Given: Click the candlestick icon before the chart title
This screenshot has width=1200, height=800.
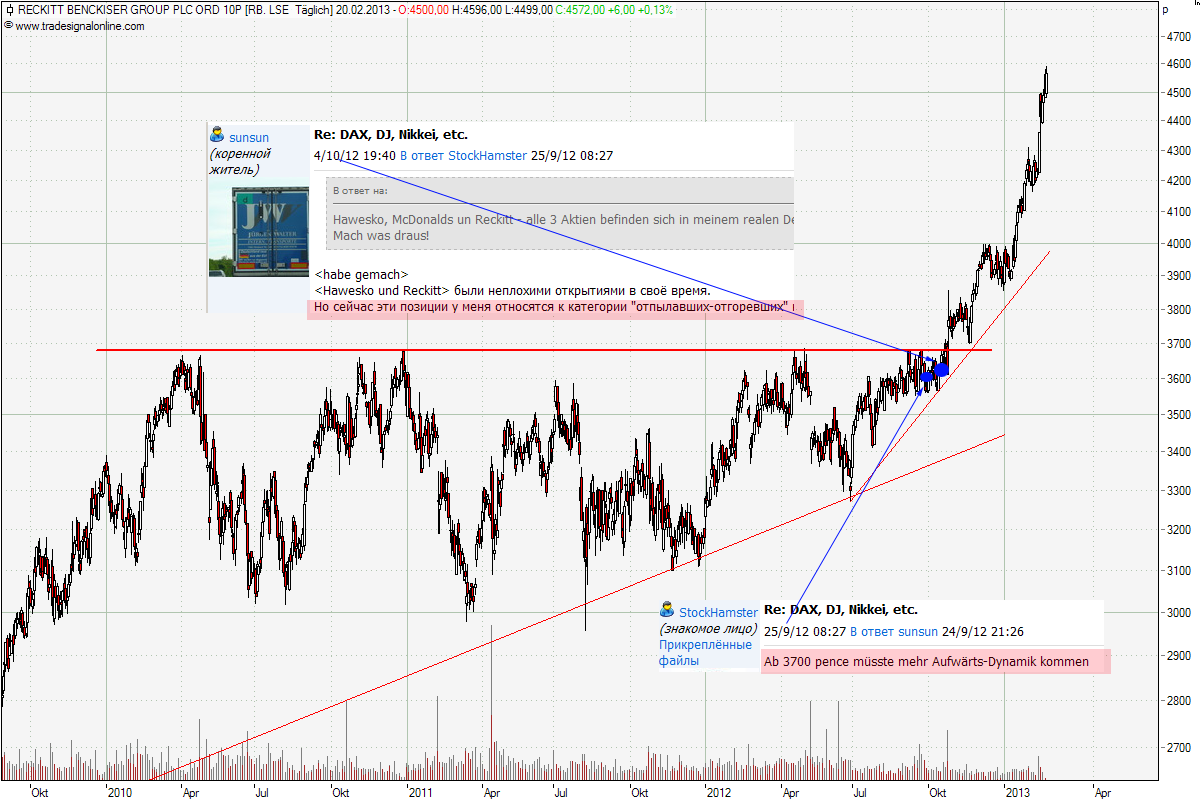Looking at the screenshot, I should [10, 10].
